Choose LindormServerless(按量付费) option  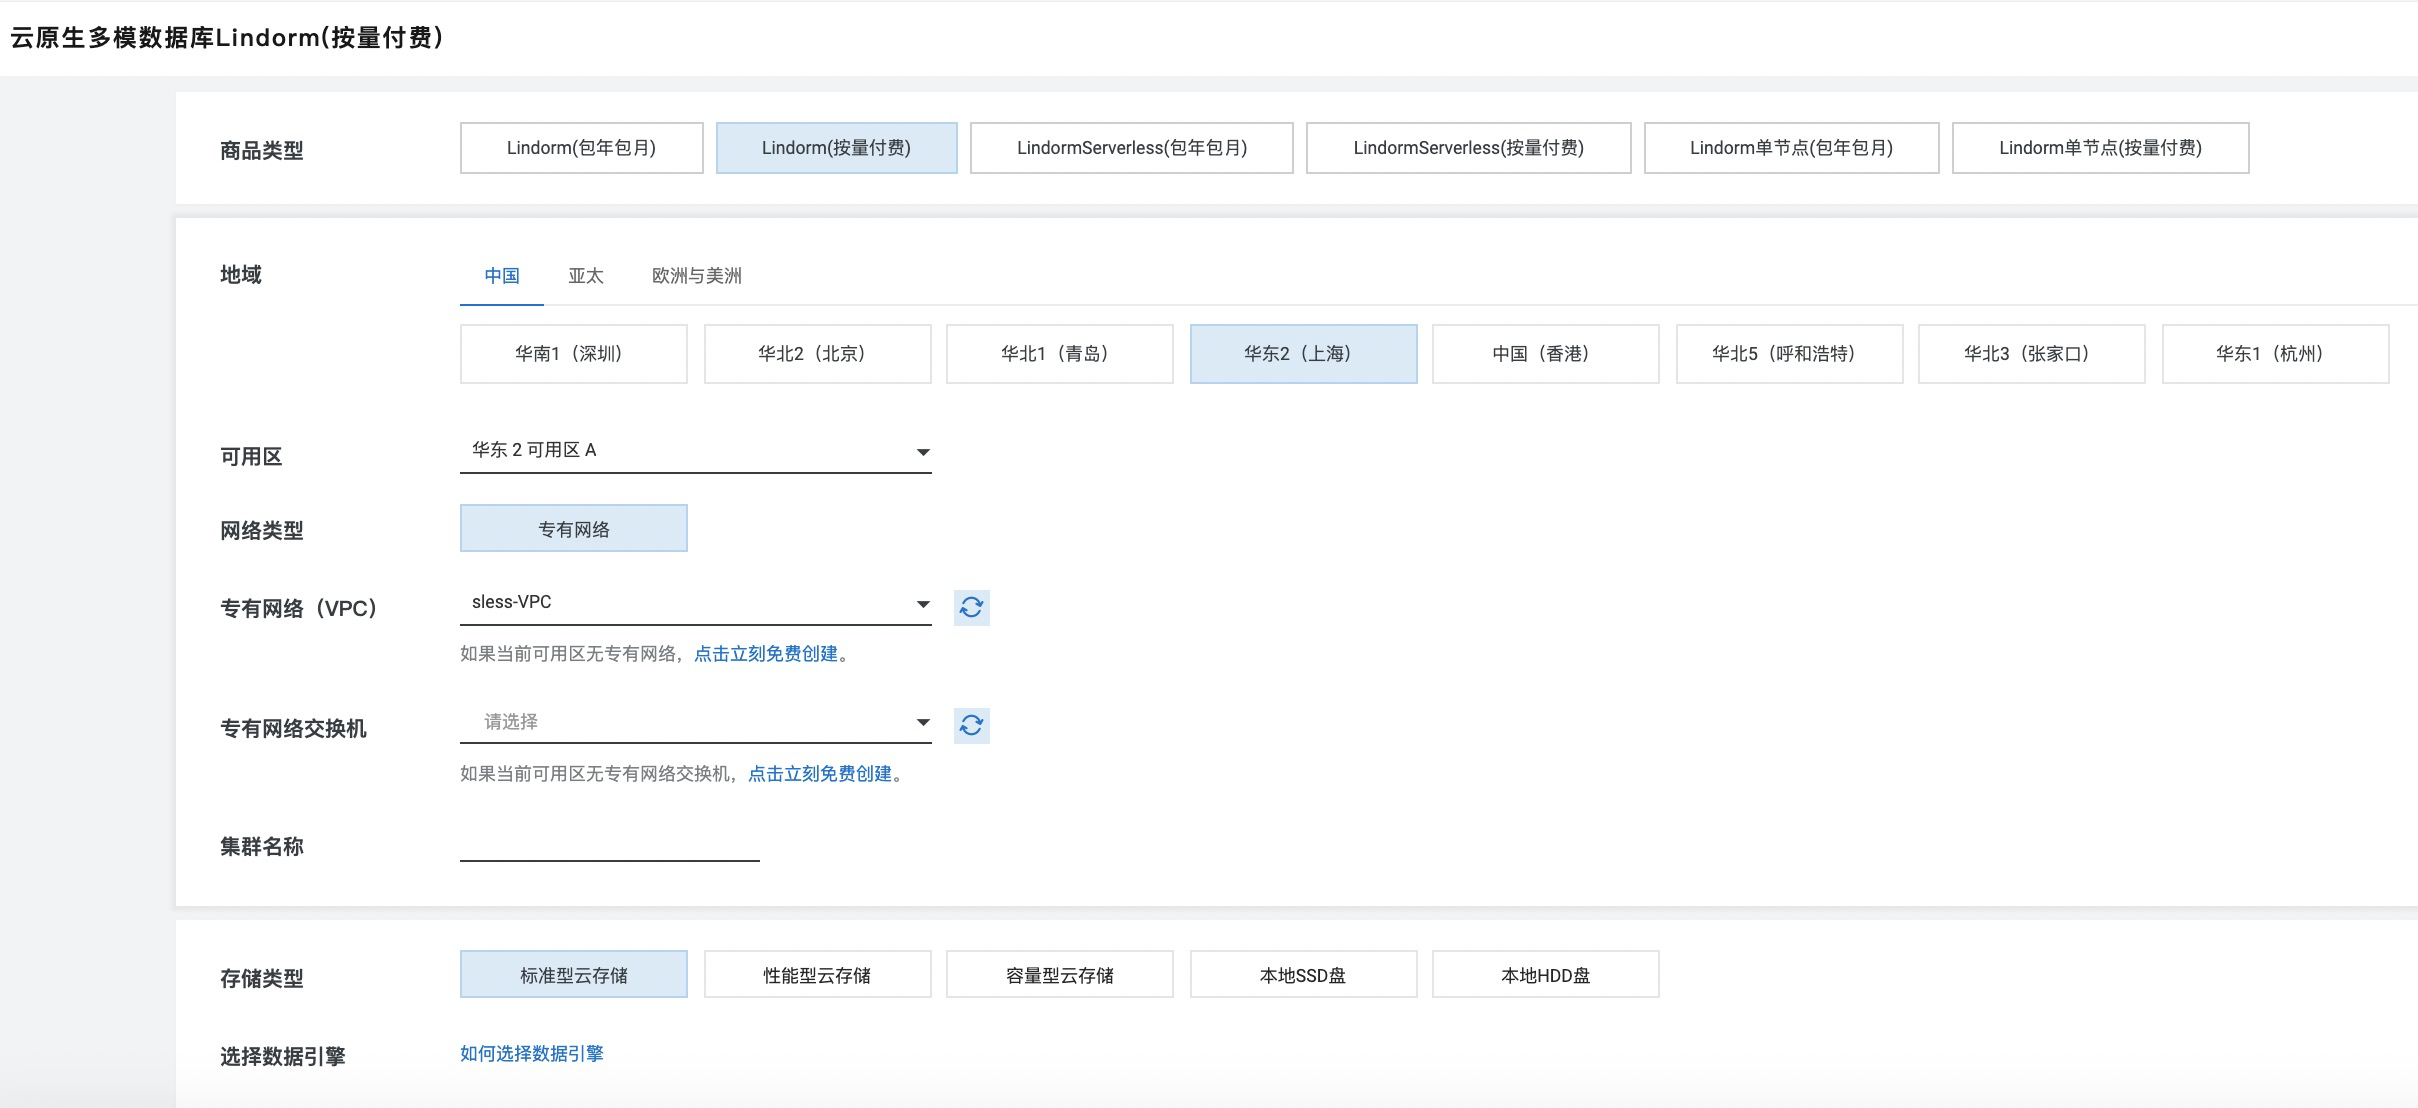tap(1468, 148)
